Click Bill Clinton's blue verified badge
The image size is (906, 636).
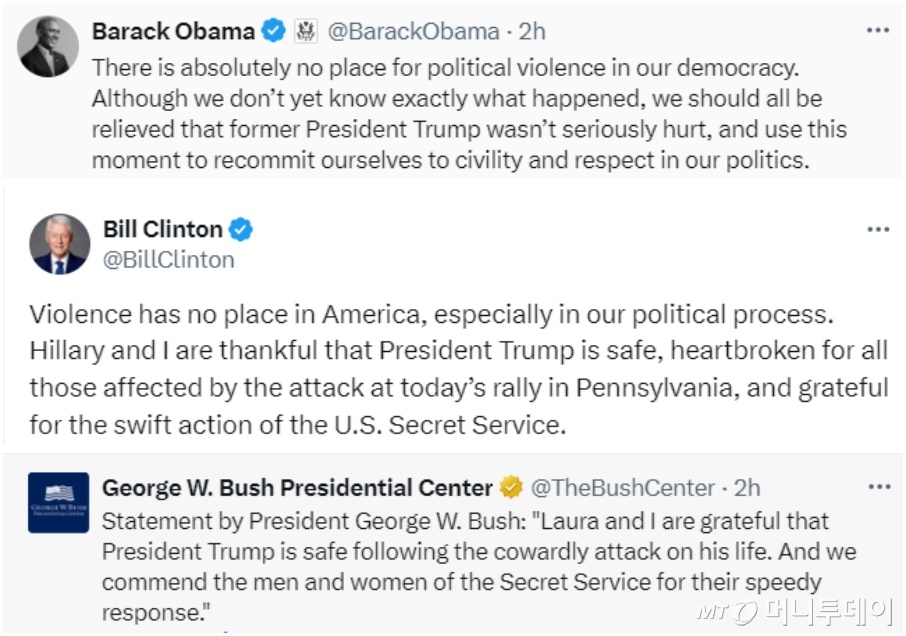pyautogui.click(x=241, y=230)
